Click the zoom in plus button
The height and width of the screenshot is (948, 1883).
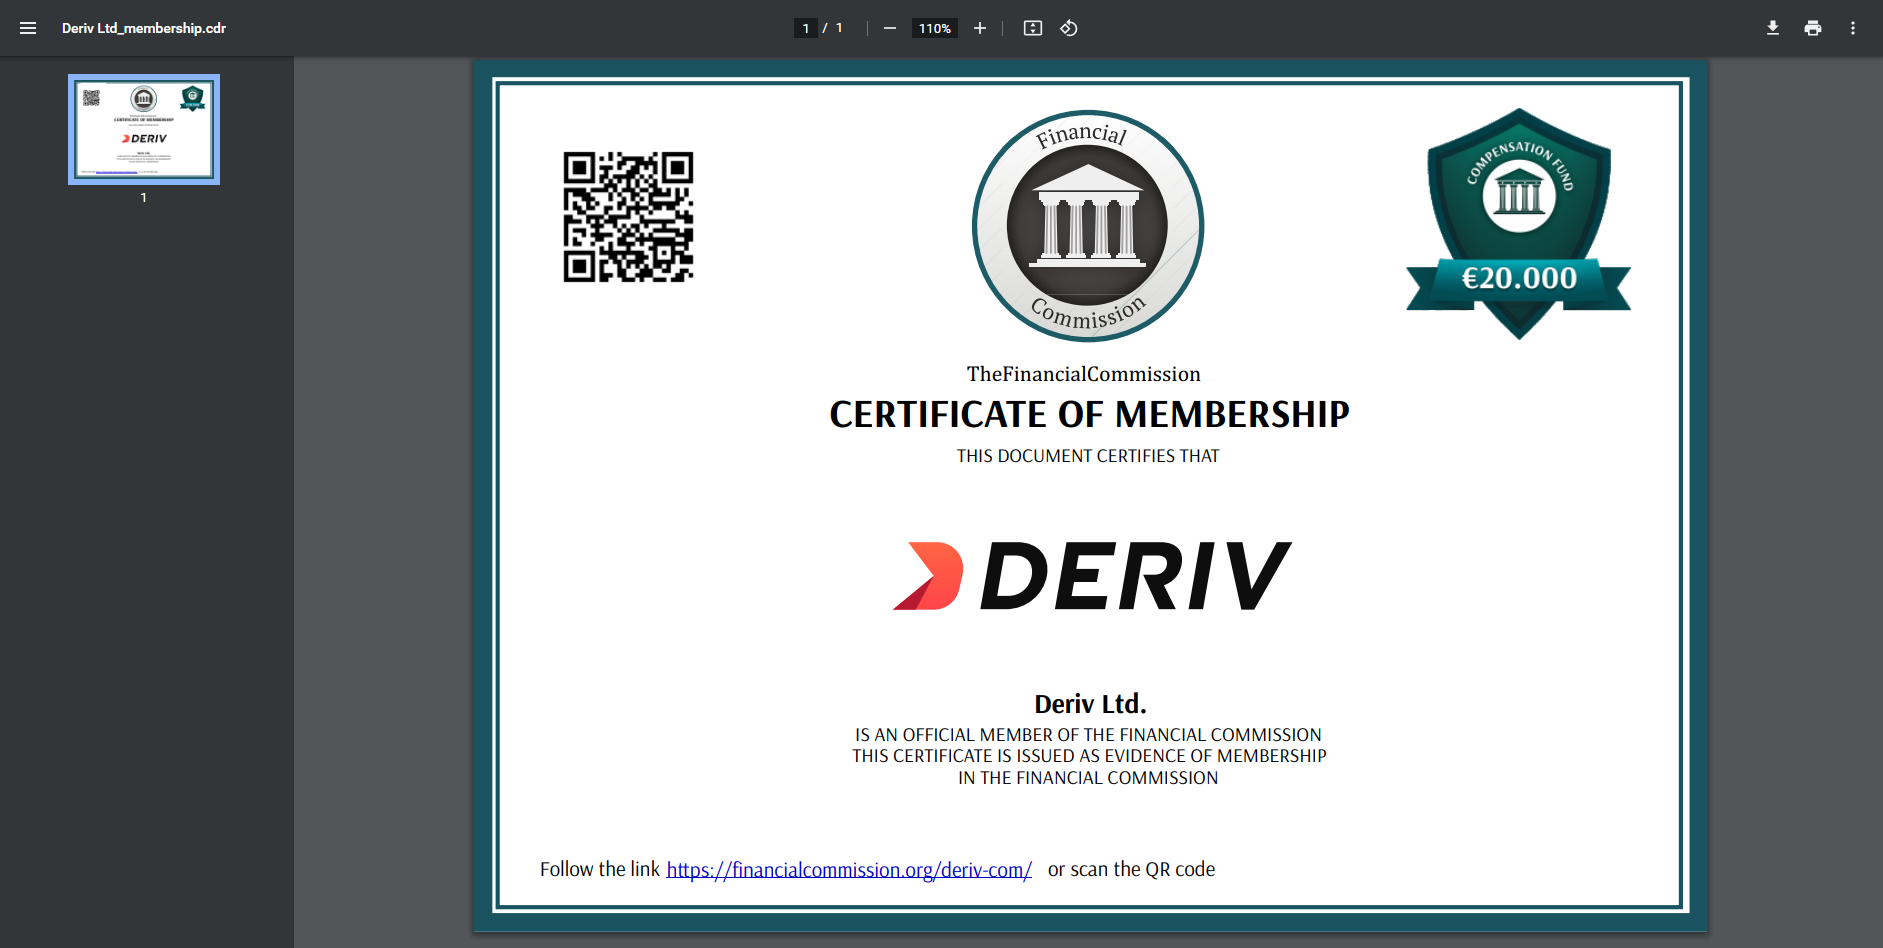coord(980,28)
